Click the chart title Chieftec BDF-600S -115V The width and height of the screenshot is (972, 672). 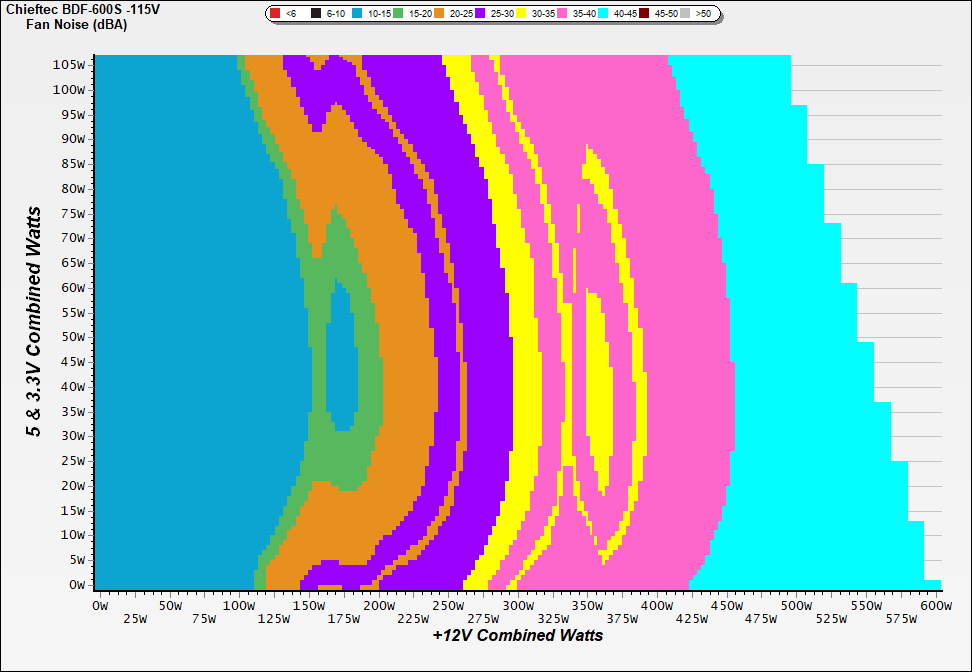coord(70,8)
